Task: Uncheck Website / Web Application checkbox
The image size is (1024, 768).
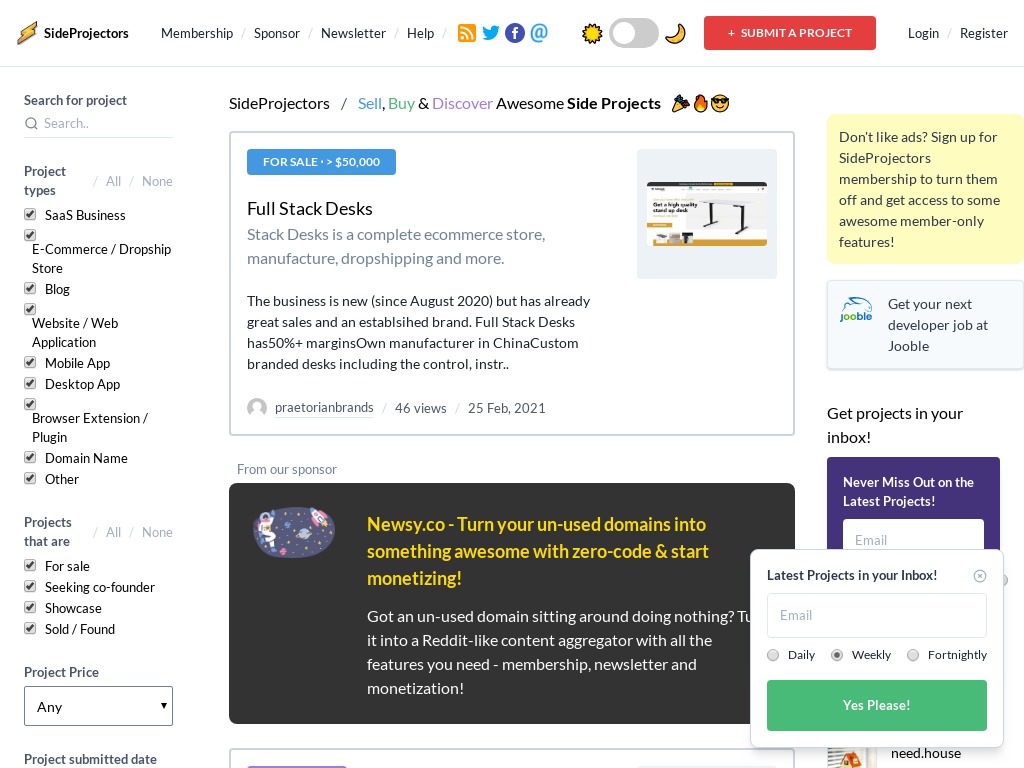Action: (30, 309)
